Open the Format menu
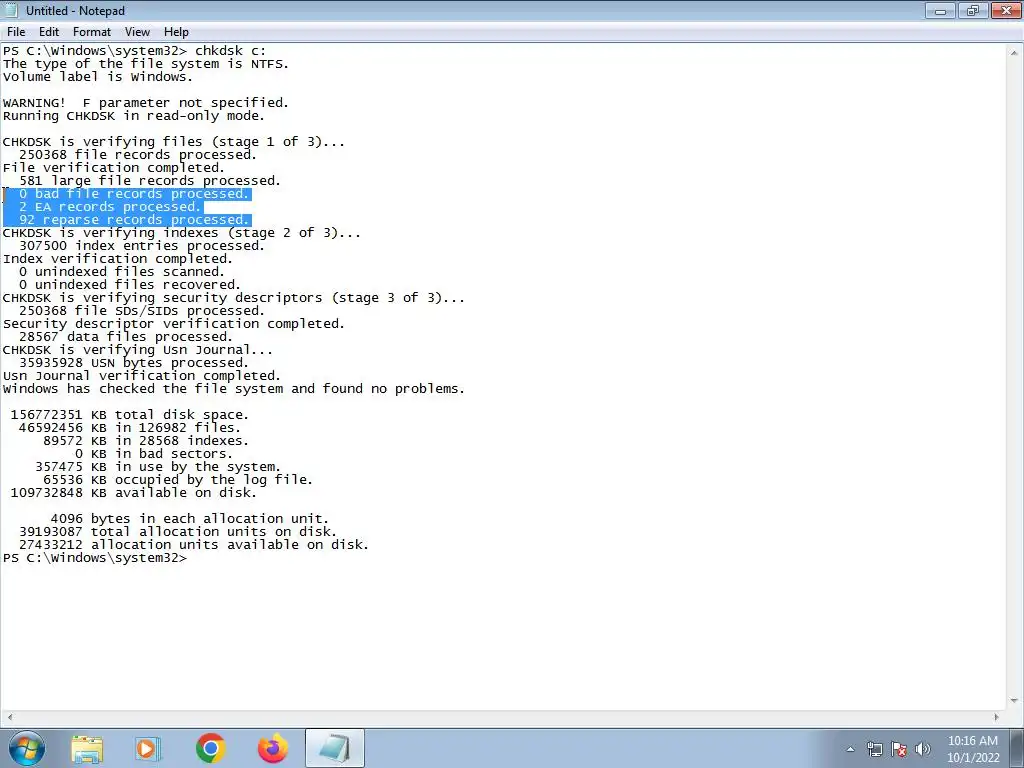This screenshot has width=1024, height=768. pyautogui.click(x=91, y=31)
